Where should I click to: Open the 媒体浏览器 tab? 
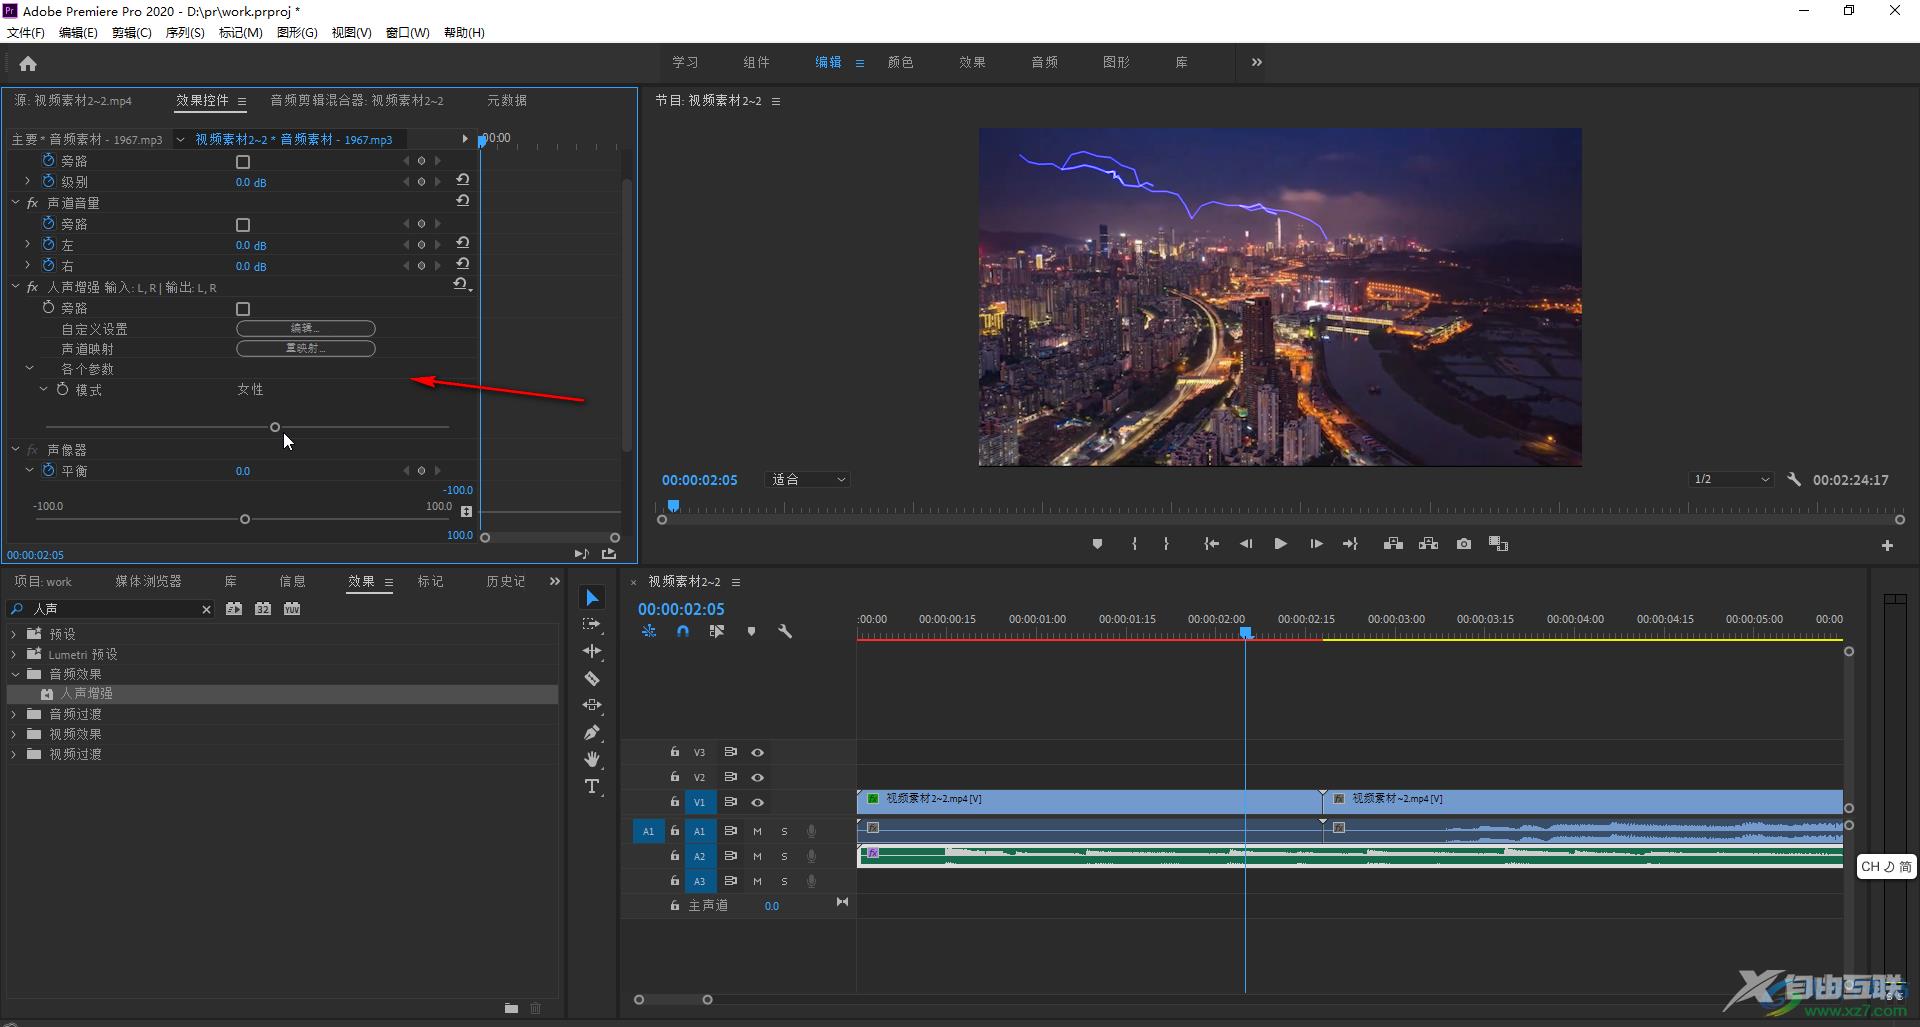148,581
